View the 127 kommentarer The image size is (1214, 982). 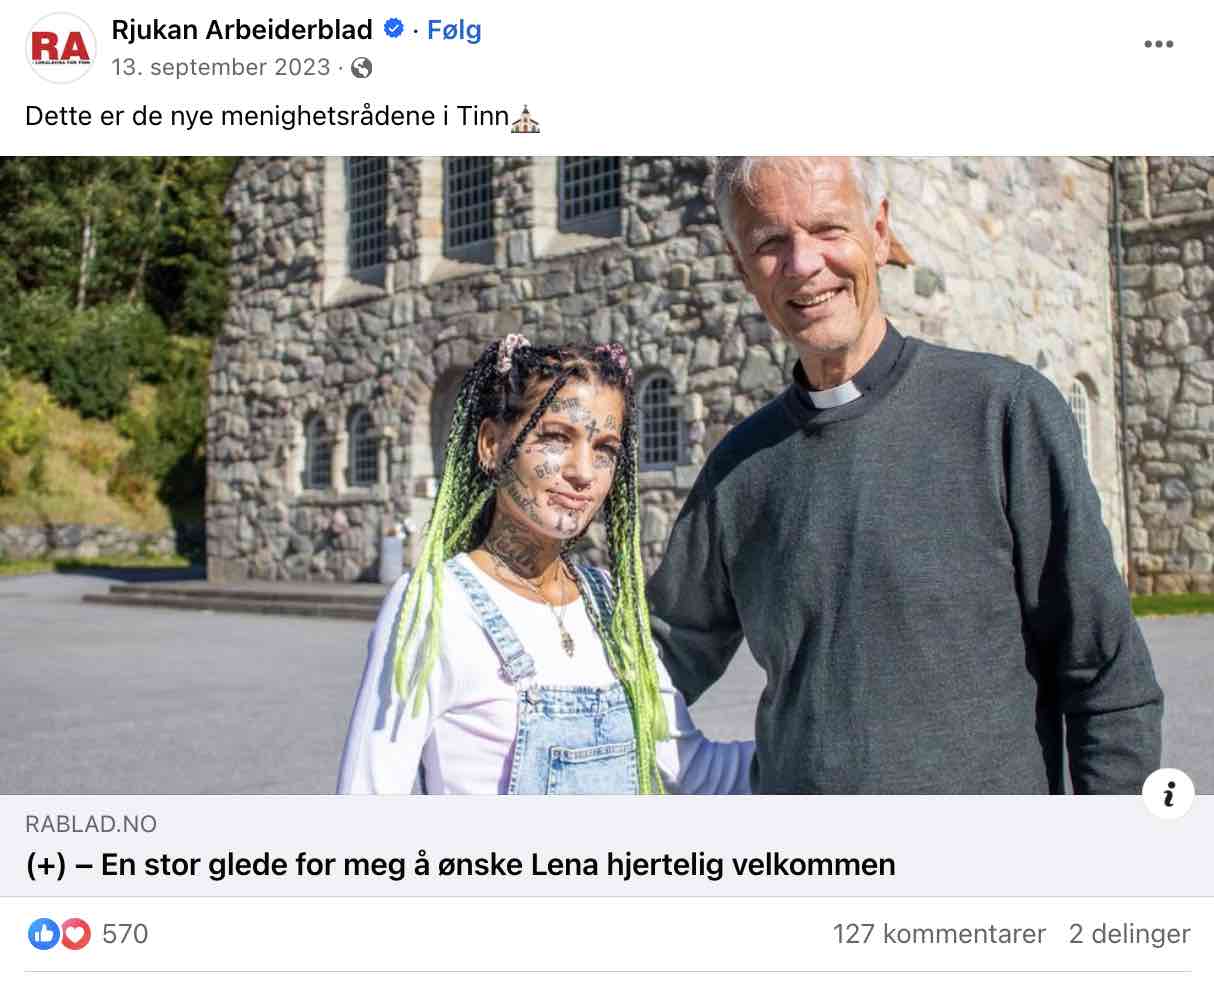pos(939,934)
